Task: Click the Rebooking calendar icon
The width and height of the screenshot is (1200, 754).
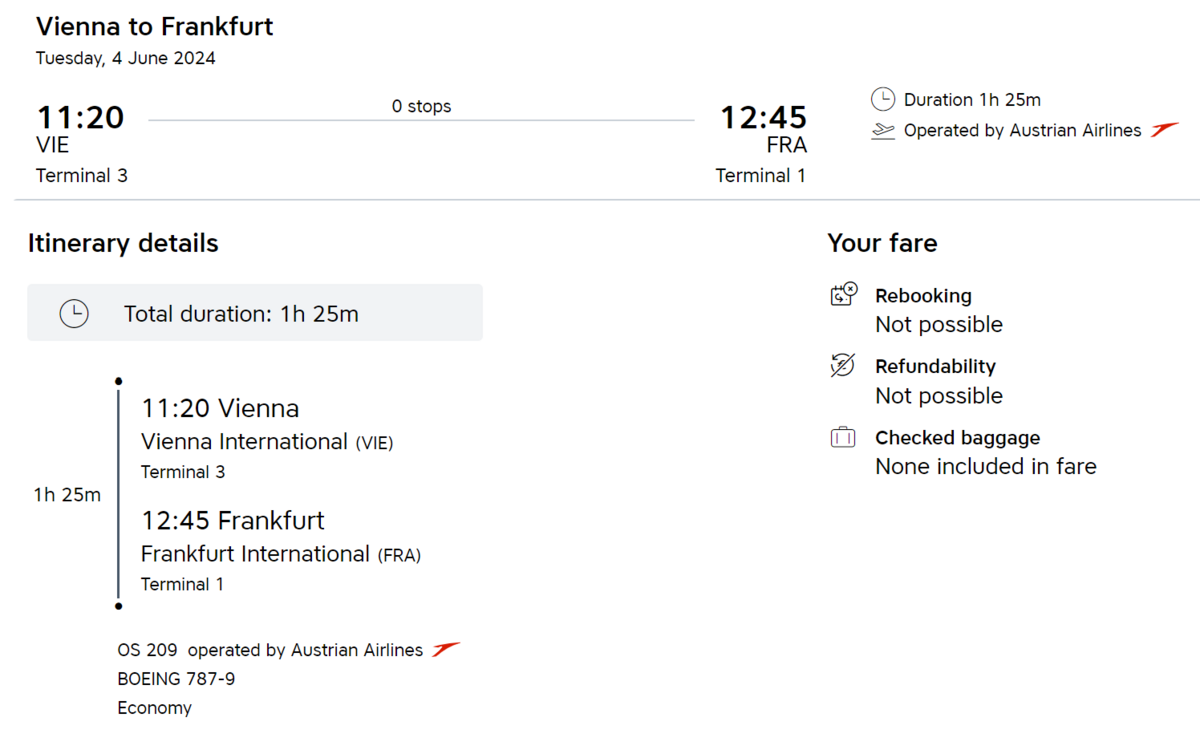Action: 844,294
